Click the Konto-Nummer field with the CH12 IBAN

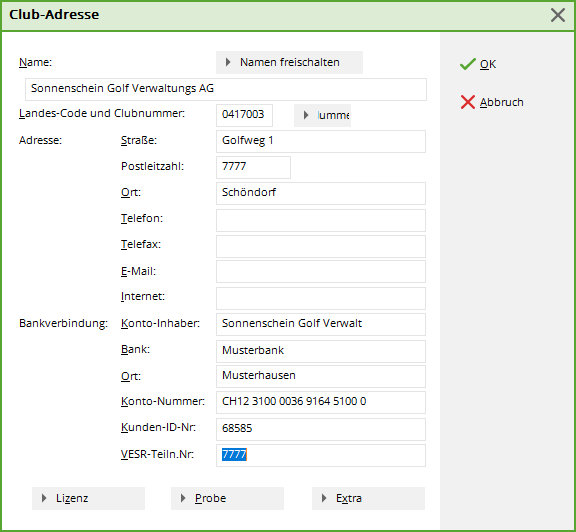321,402
